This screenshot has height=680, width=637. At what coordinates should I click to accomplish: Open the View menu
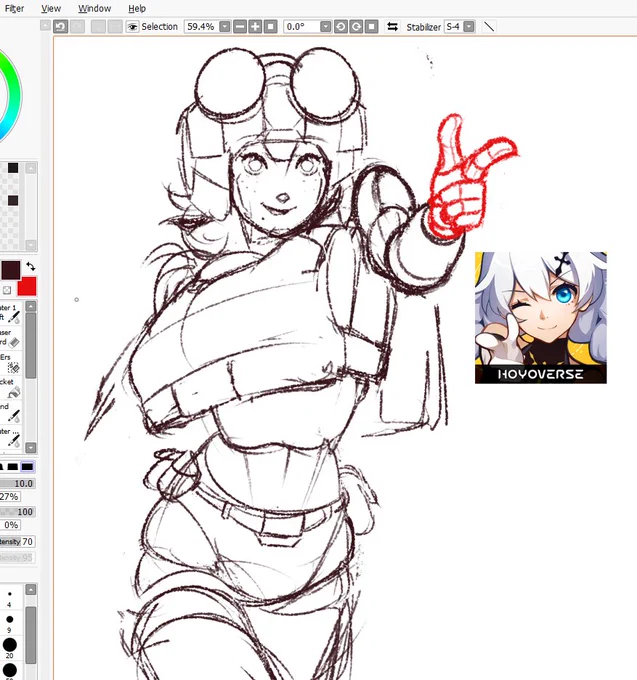(51, 8)
